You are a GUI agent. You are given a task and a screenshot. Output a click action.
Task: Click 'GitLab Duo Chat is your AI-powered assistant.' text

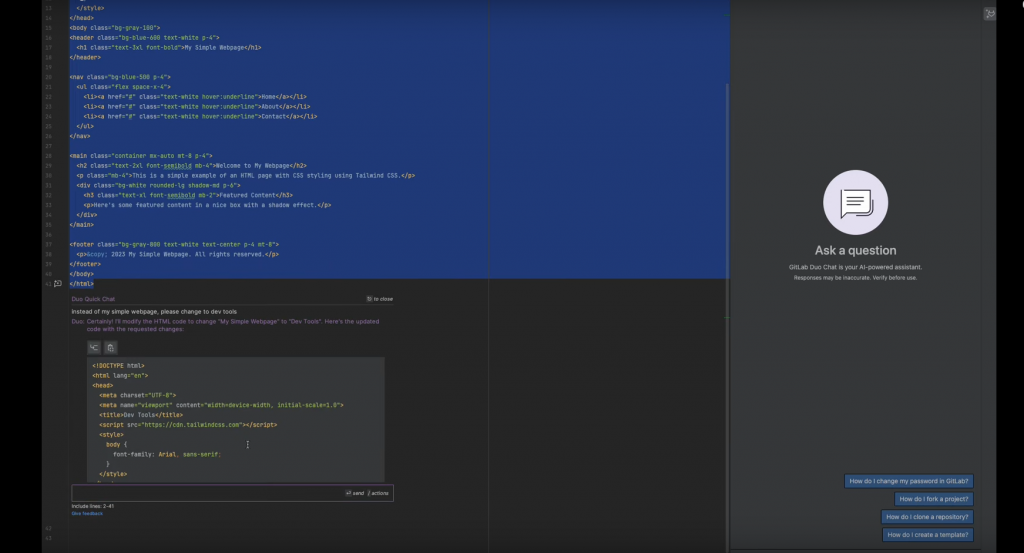coord(856,267)
